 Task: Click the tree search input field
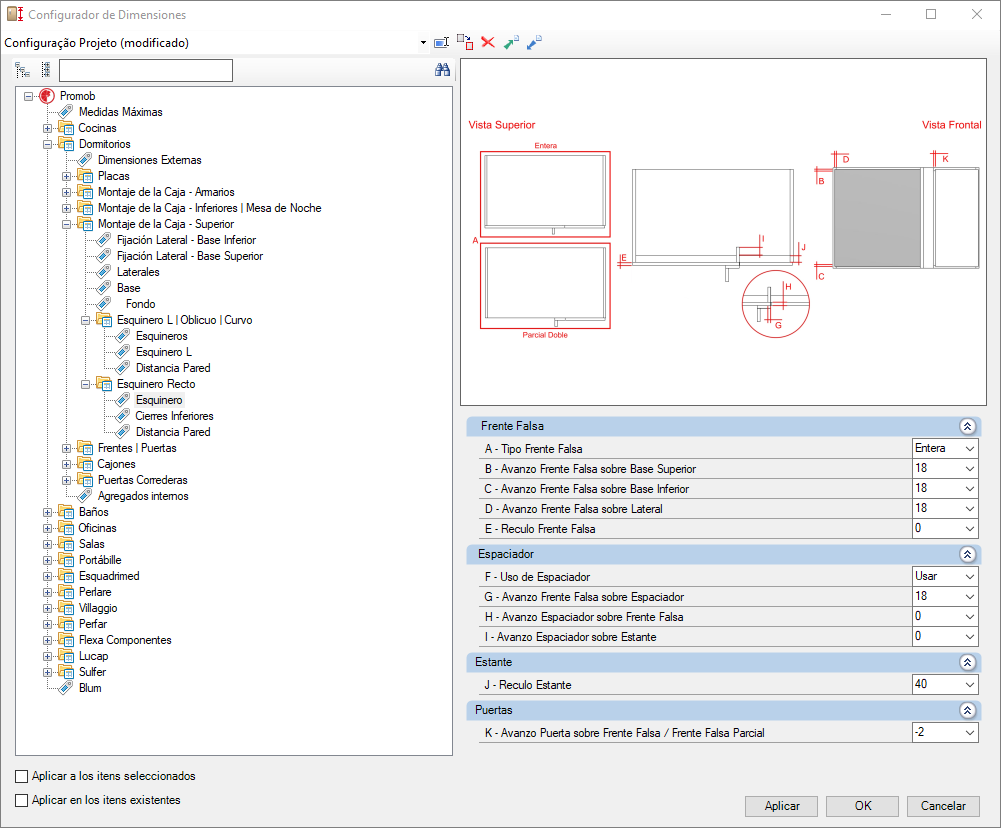(146, 70)
